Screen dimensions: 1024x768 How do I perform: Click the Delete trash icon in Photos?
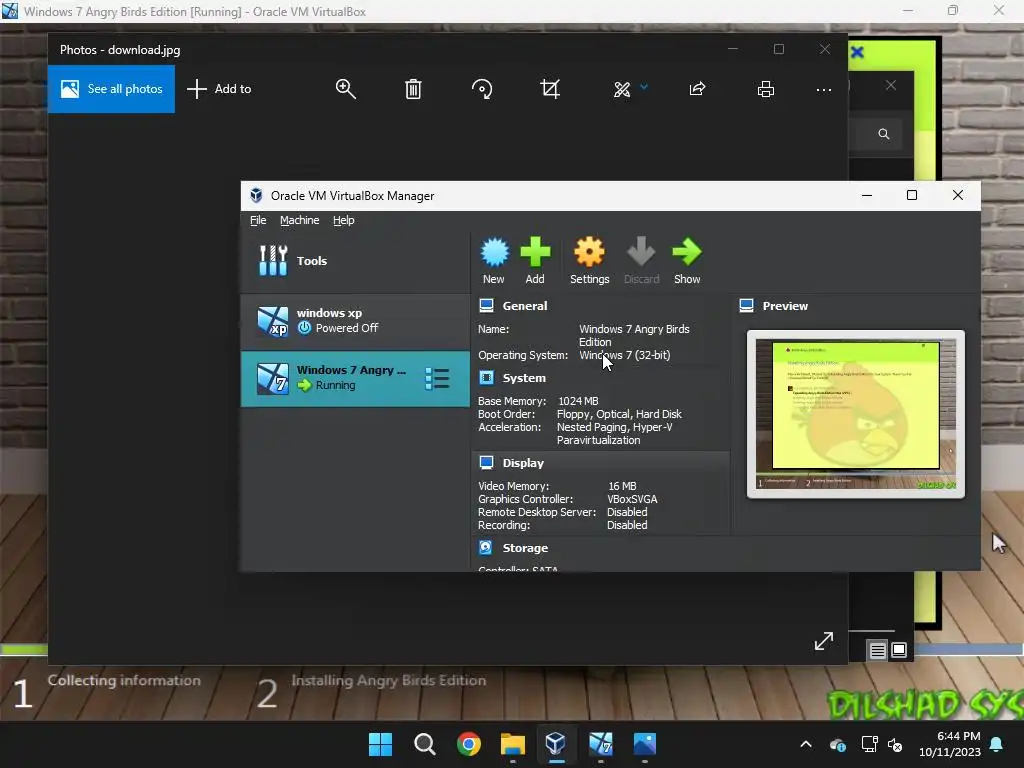(413, 89)
